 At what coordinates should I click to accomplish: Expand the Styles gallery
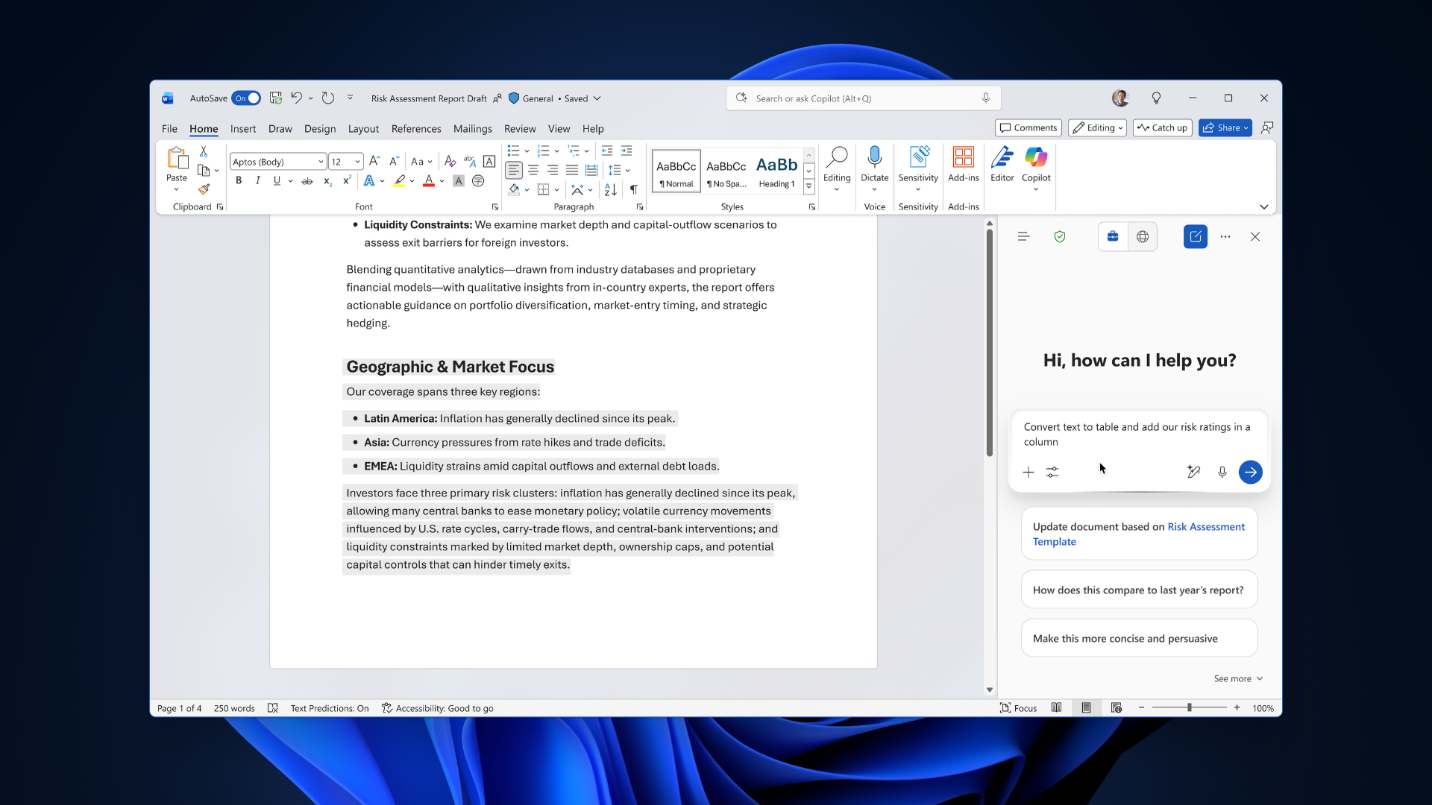click(809, 187)
